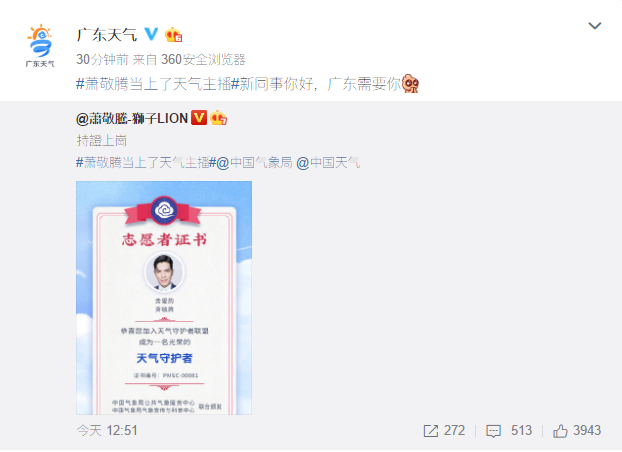This screenshot has width=622, height=452.
Task: Open the first #萧敬腾当上了天气主播# hashtag
Action: 157,84
